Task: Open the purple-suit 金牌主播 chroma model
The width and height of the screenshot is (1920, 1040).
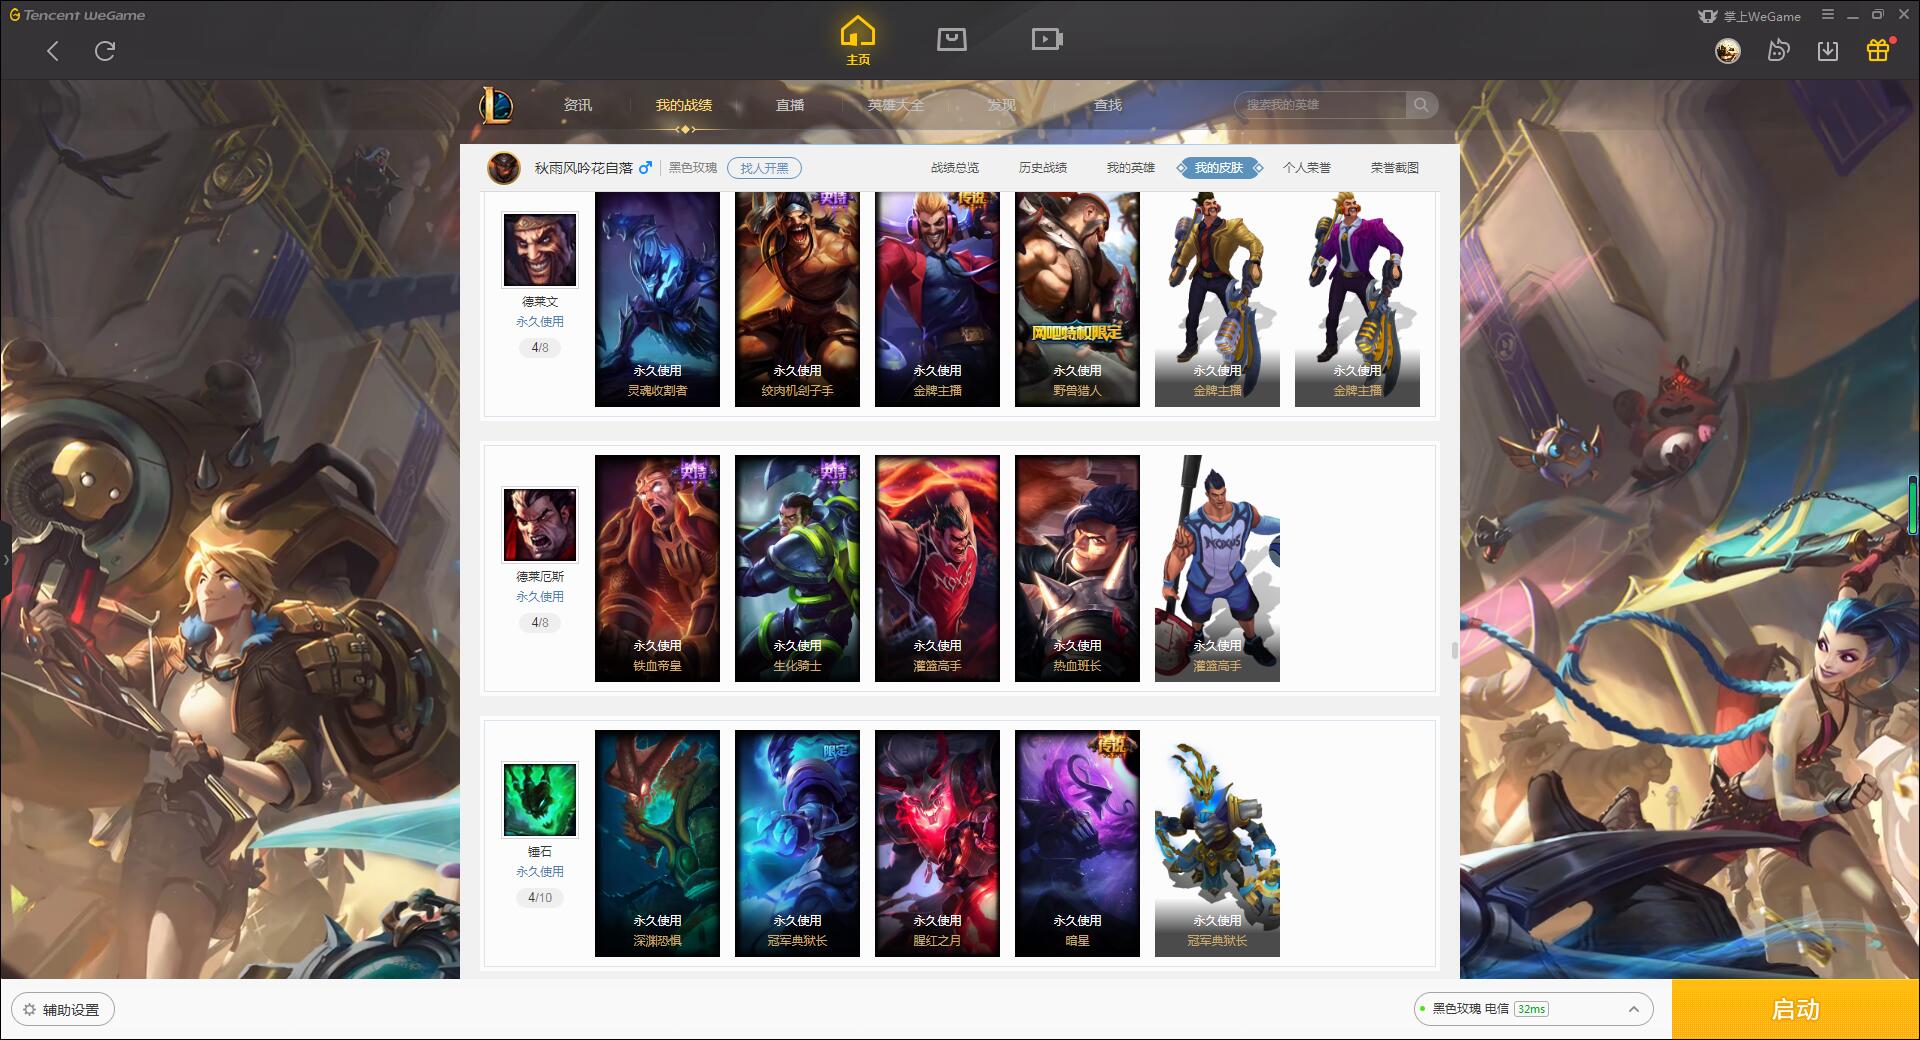Action: (1357, 299)
